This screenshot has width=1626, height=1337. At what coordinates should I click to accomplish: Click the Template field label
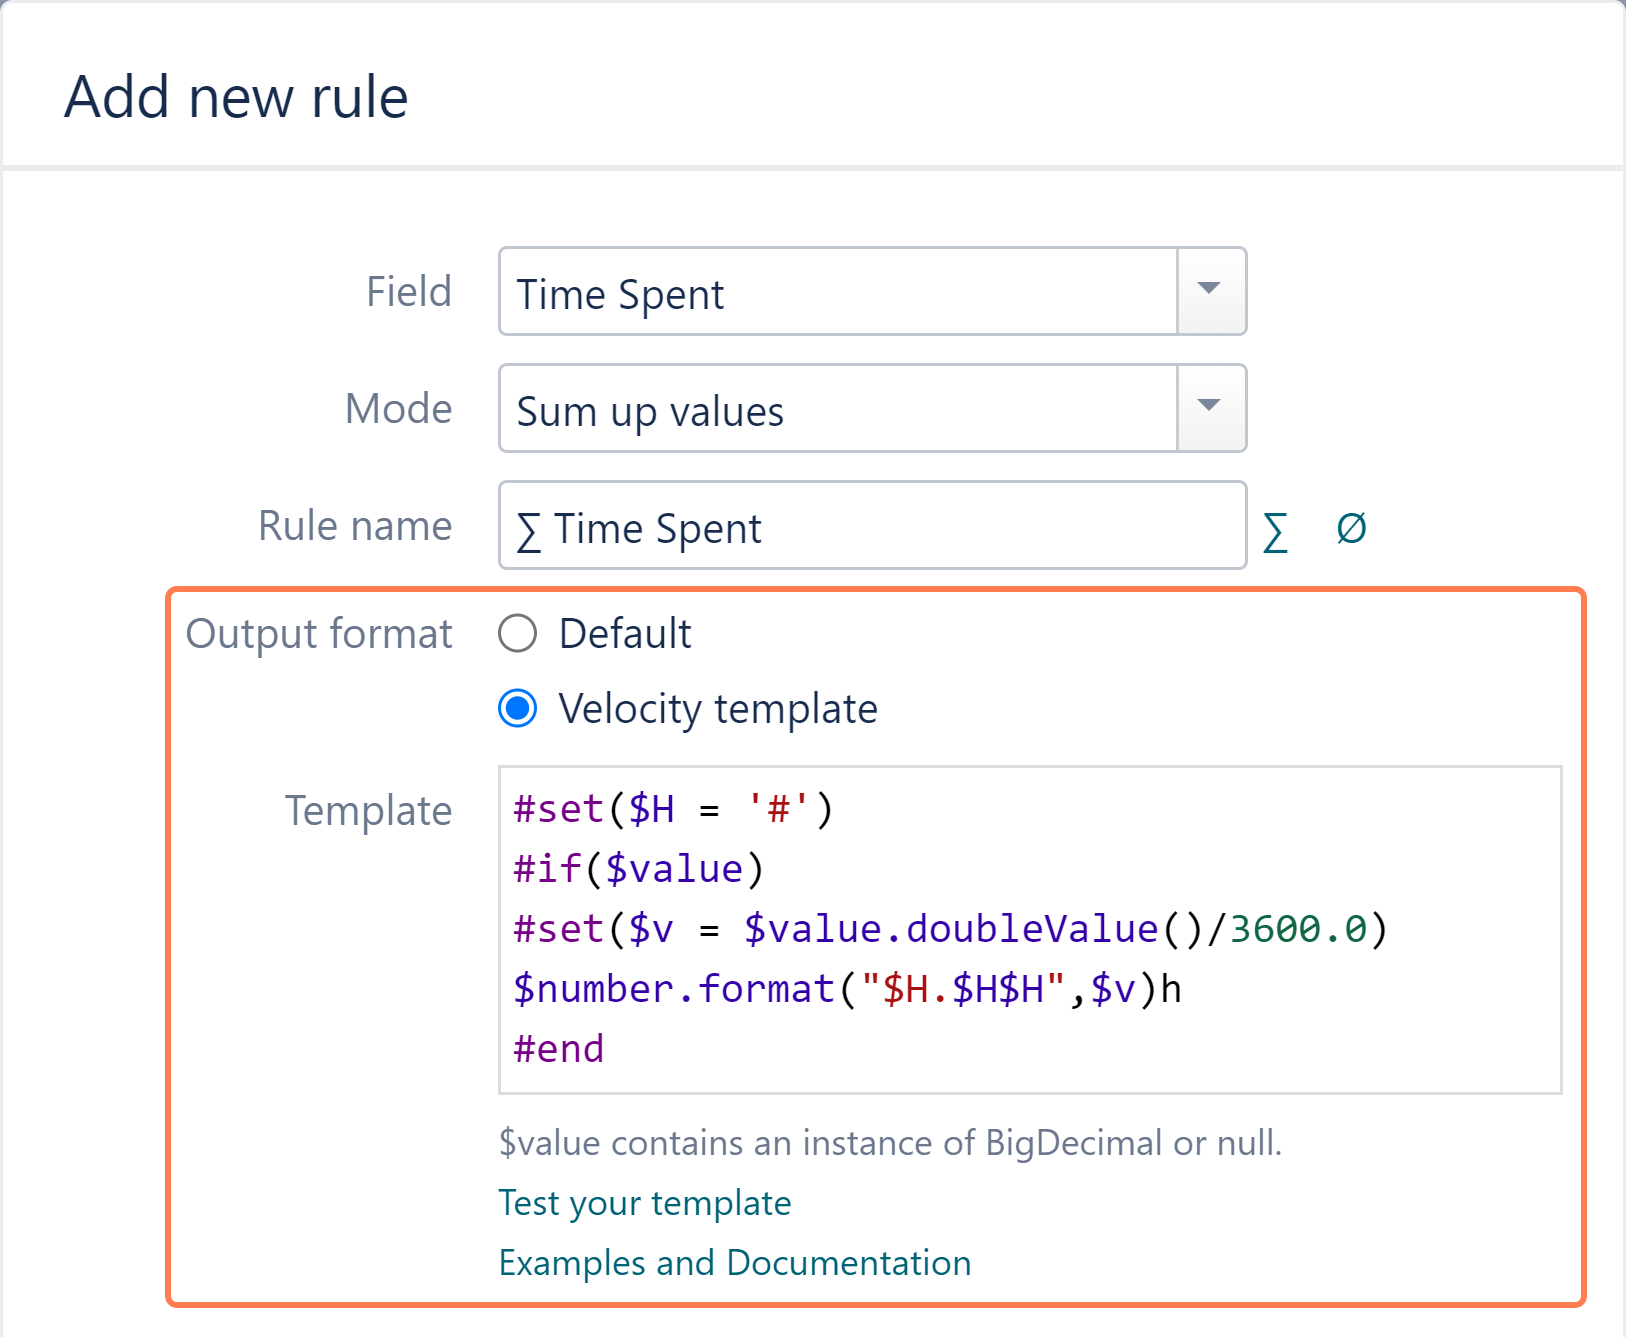(x=368, y=811)
